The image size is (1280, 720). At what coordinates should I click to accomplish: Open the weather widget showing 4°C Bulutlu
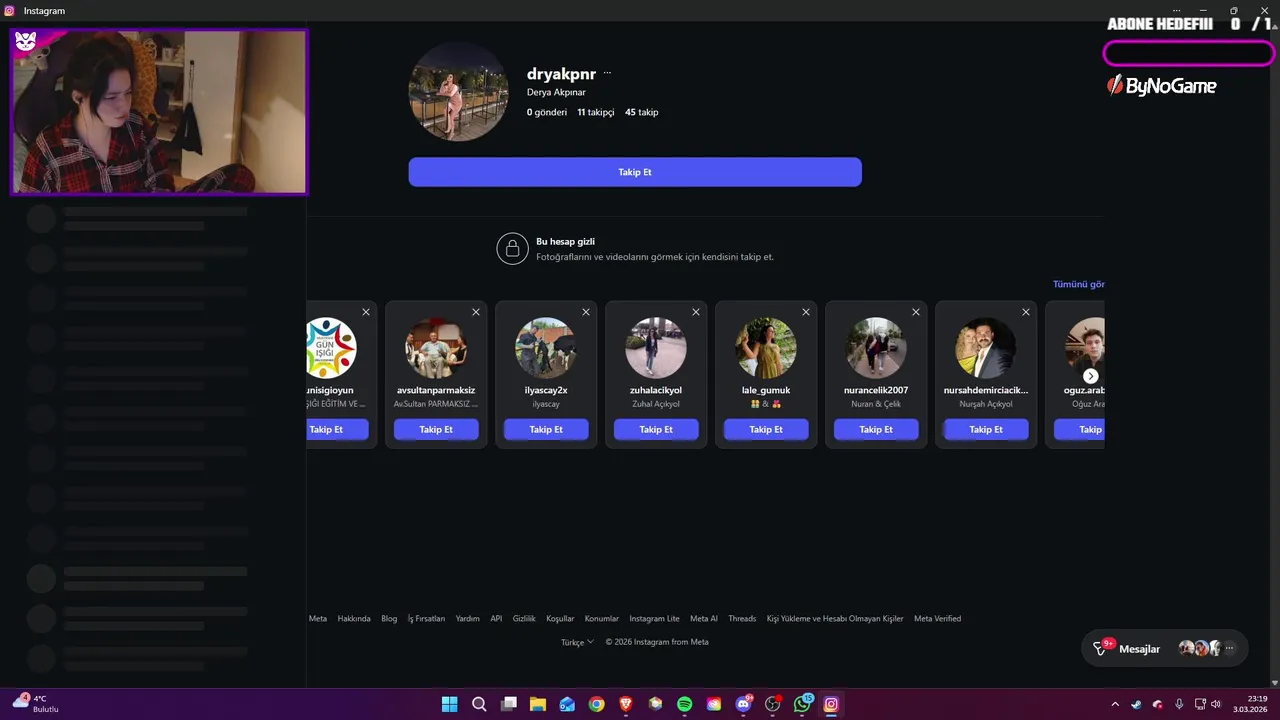click(x=36, y=704)
